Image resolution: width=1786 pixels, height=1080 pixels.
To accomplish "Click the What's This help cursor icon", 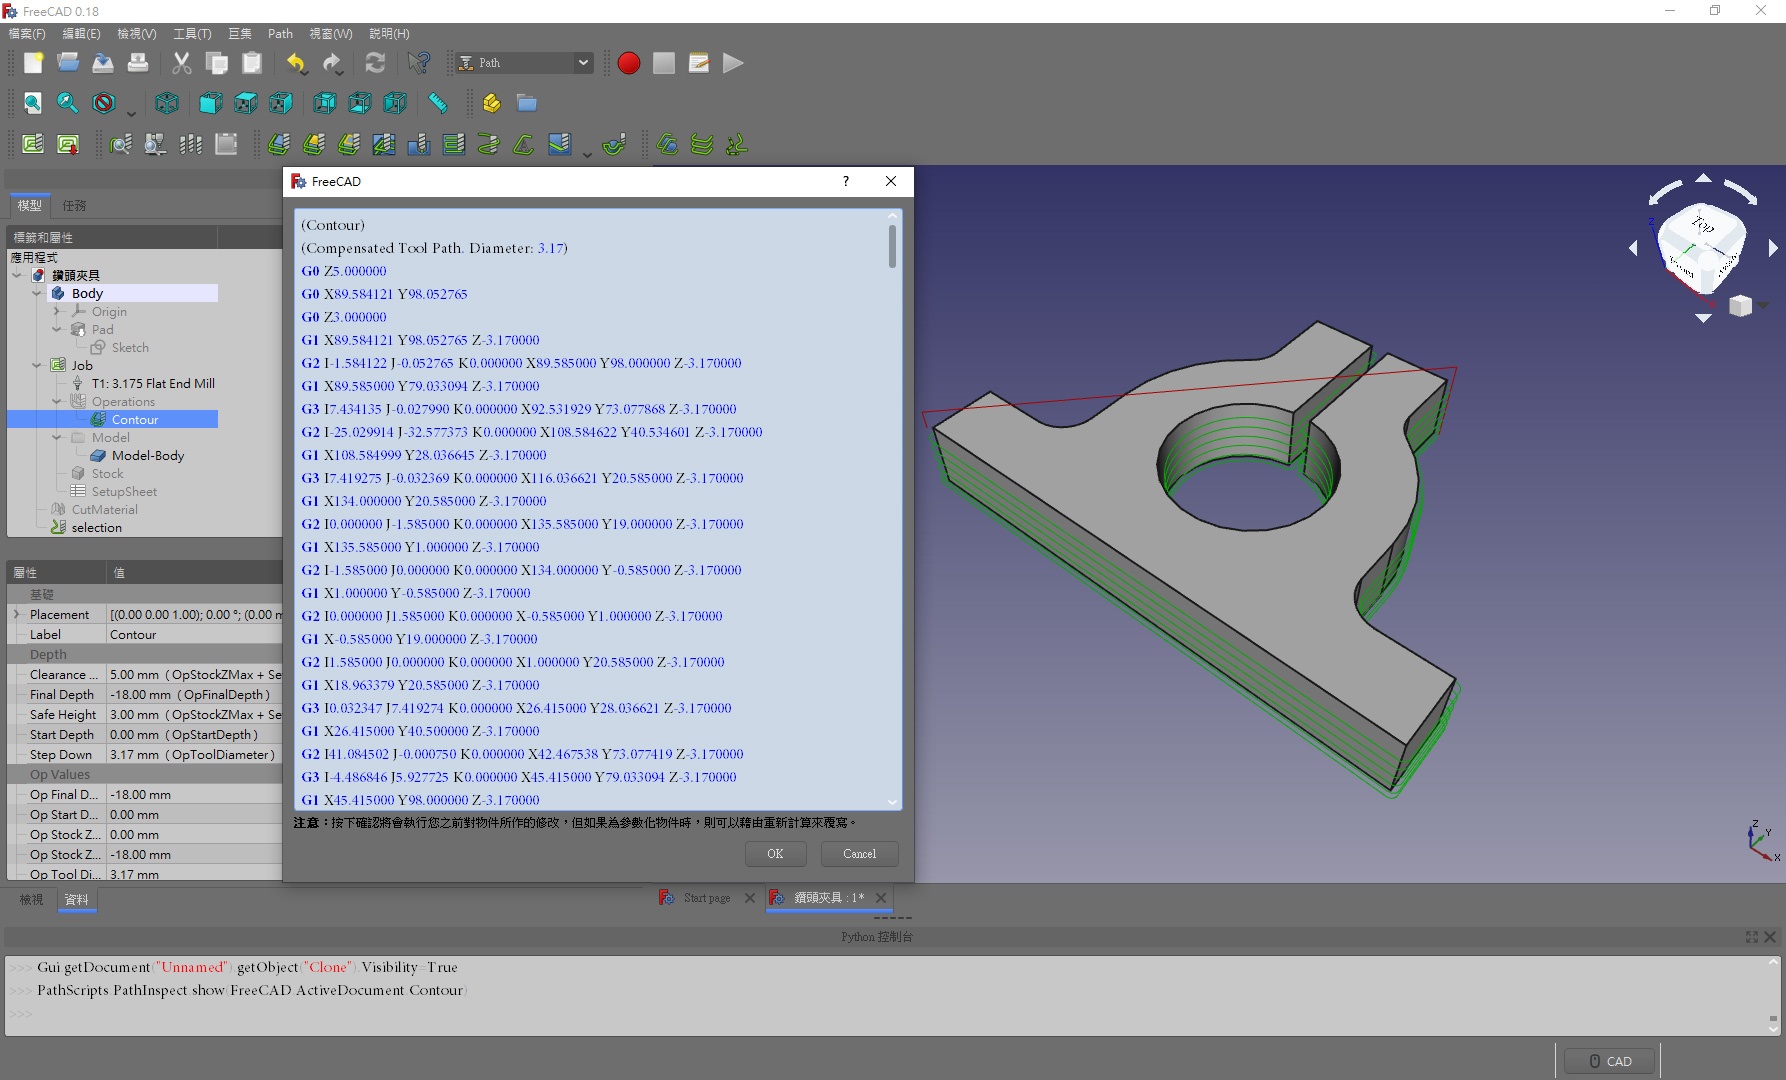I will [x=419, y=63].
